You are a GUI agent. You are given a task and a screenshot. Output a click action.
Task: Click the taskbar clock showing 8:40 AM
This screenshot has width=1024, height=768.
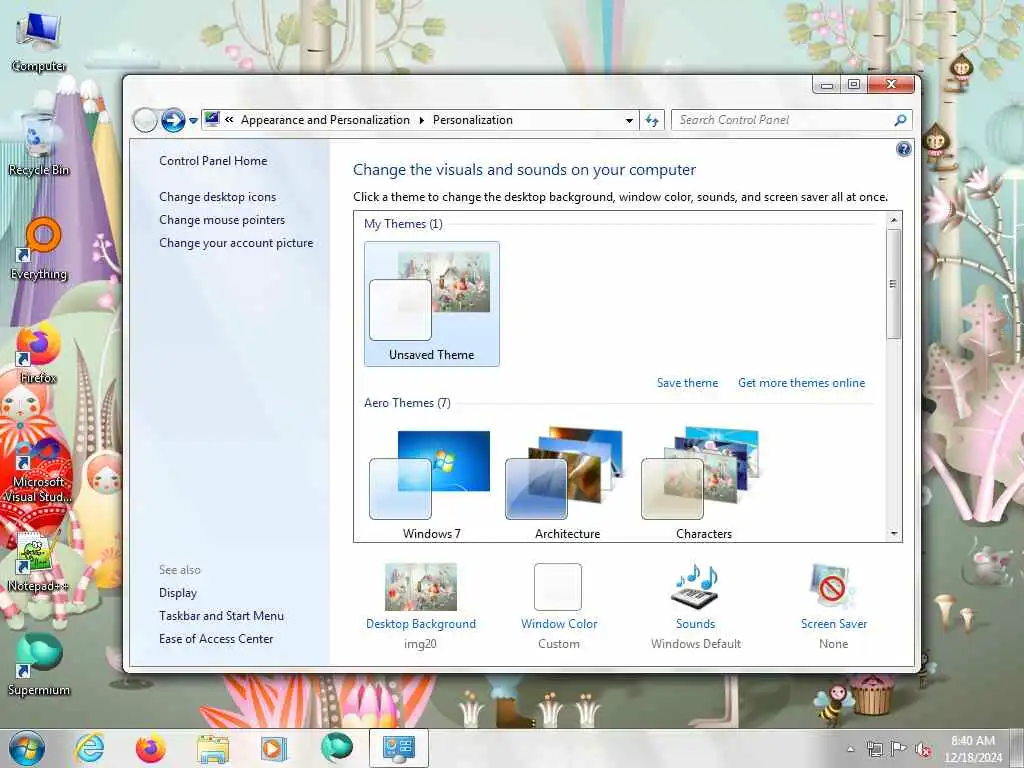coord(973,749)
